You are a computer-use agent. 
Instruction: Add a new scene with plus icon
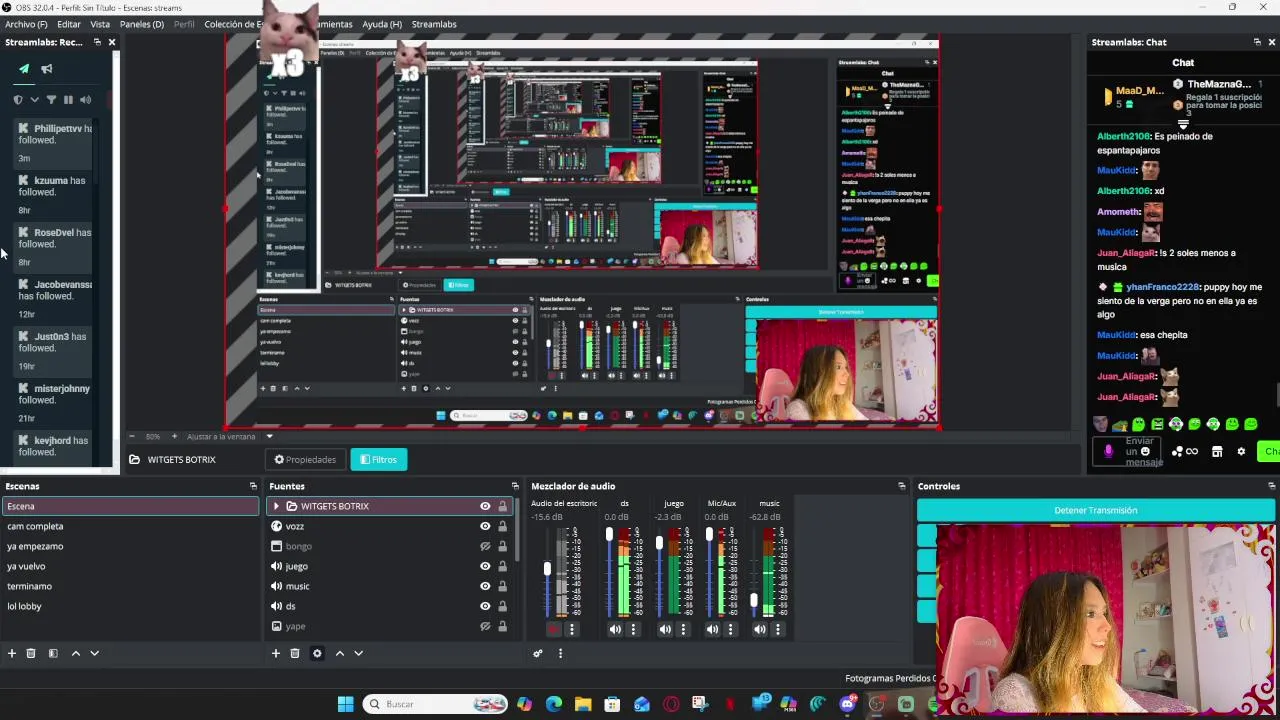pyautogui.click(x=12, y=653)
